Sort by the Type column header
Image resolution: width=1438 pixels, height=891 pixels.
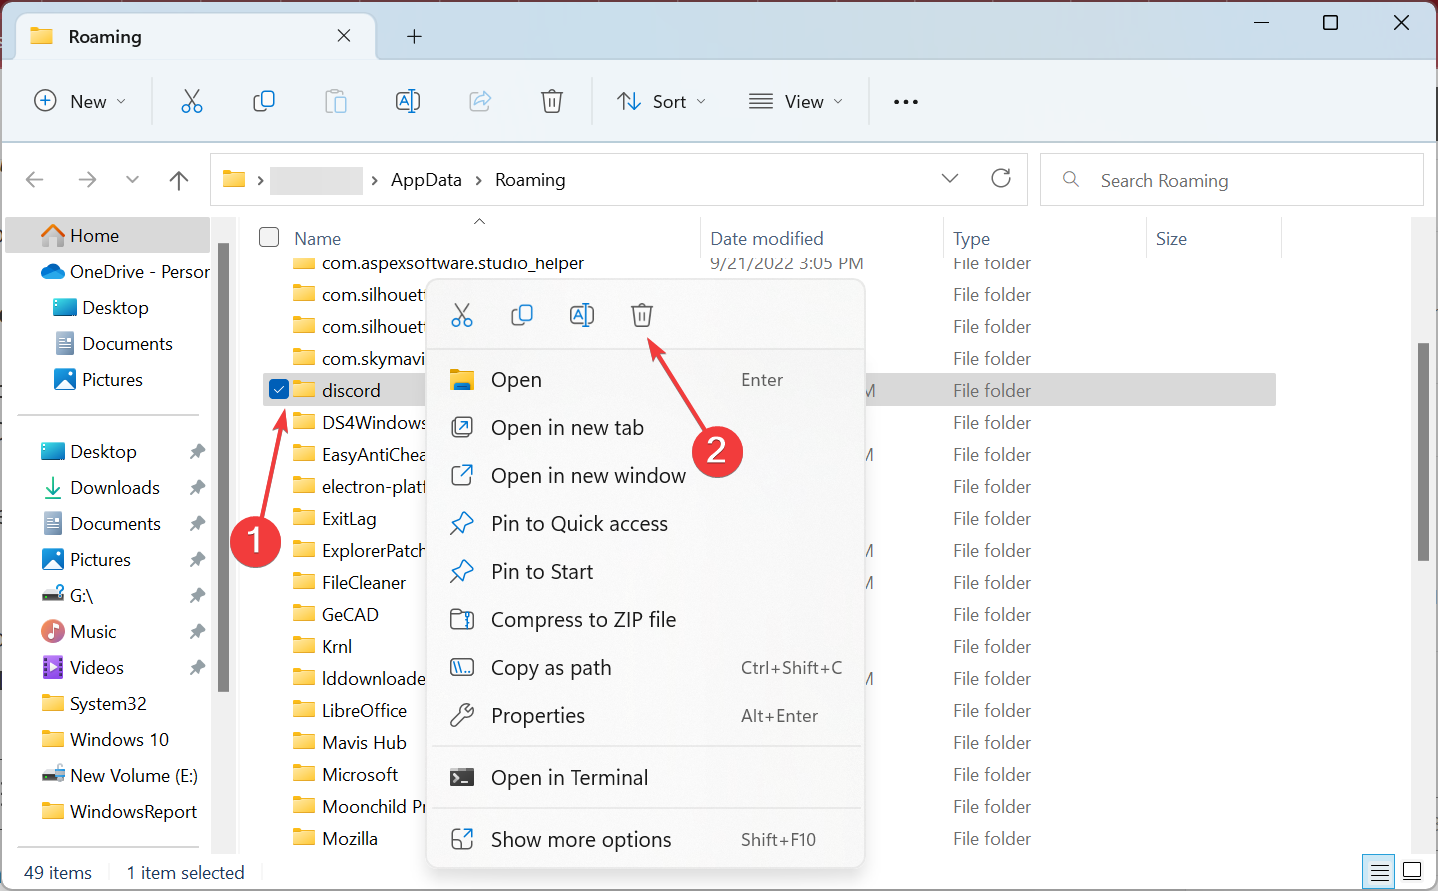[971, 239]
